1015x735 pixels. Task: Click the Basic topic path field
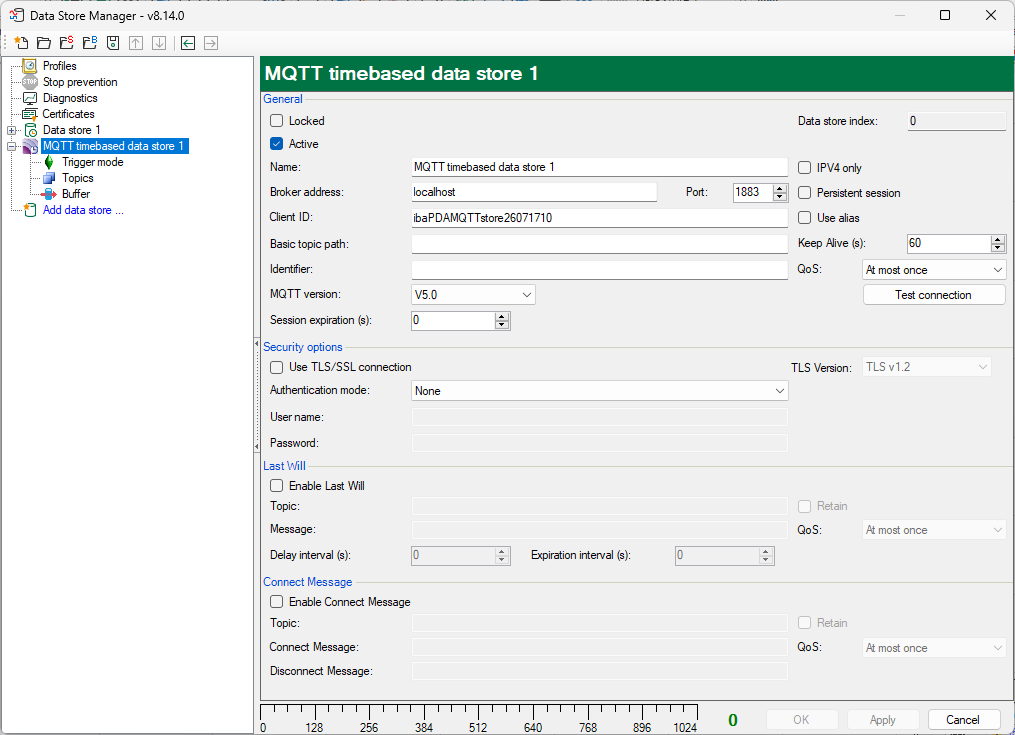[599, 244]
